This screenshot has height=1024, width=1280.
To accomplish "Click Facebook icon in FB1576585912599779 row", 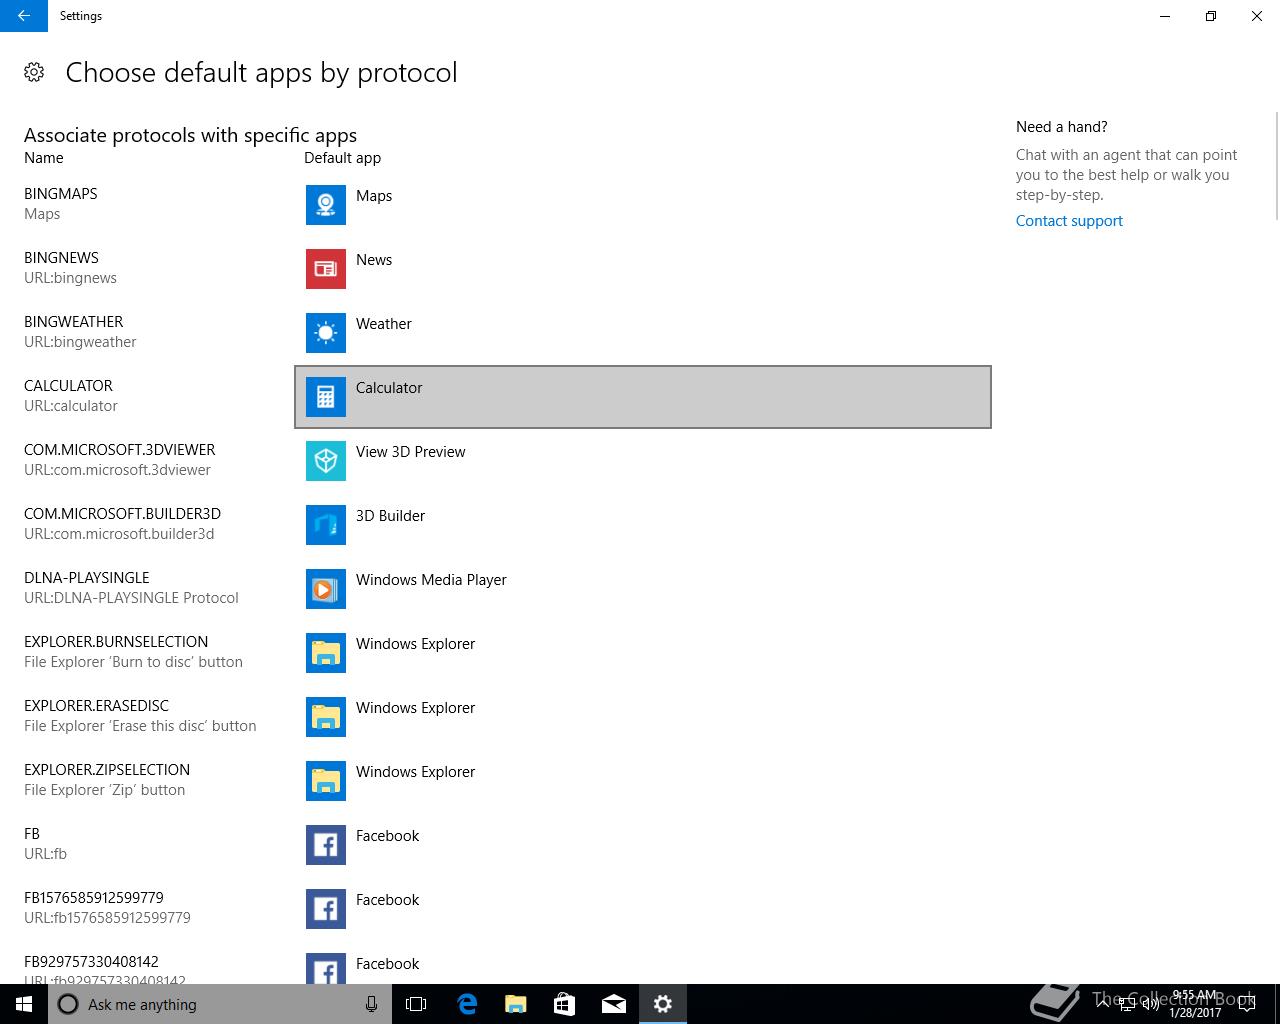I will (326, 909).
